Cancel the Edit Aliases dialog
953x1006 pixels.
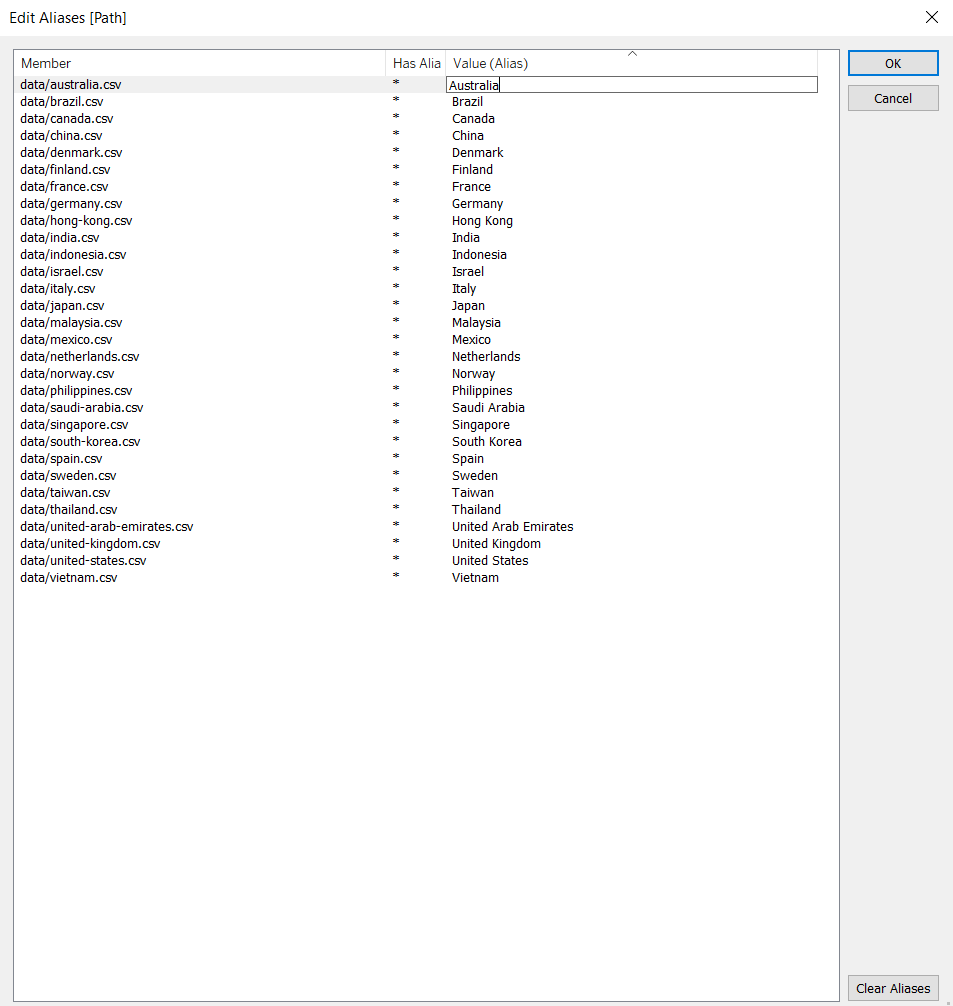point(892,97)
